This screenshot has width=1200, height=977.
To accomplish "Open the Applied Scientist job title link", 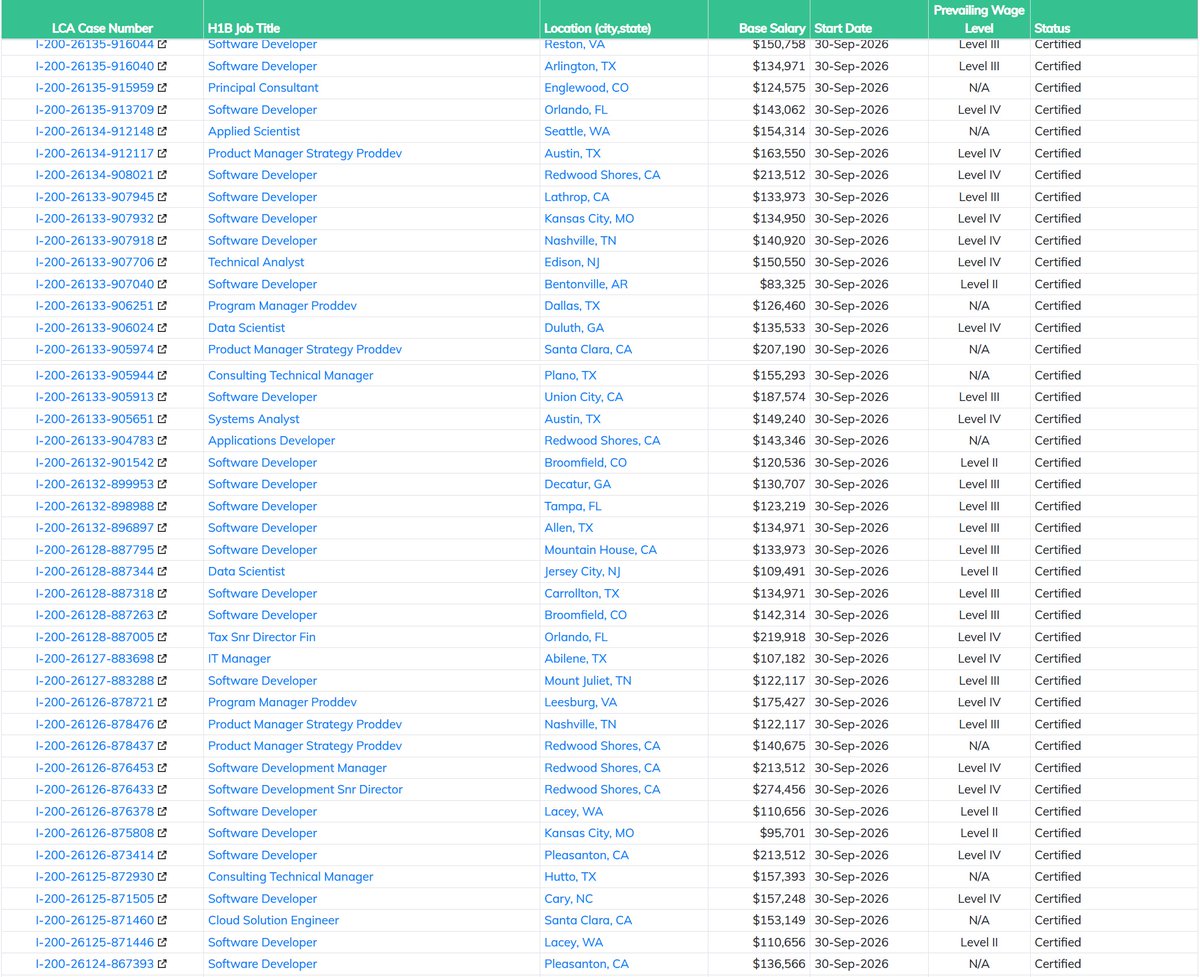I will tap(254, 131).
